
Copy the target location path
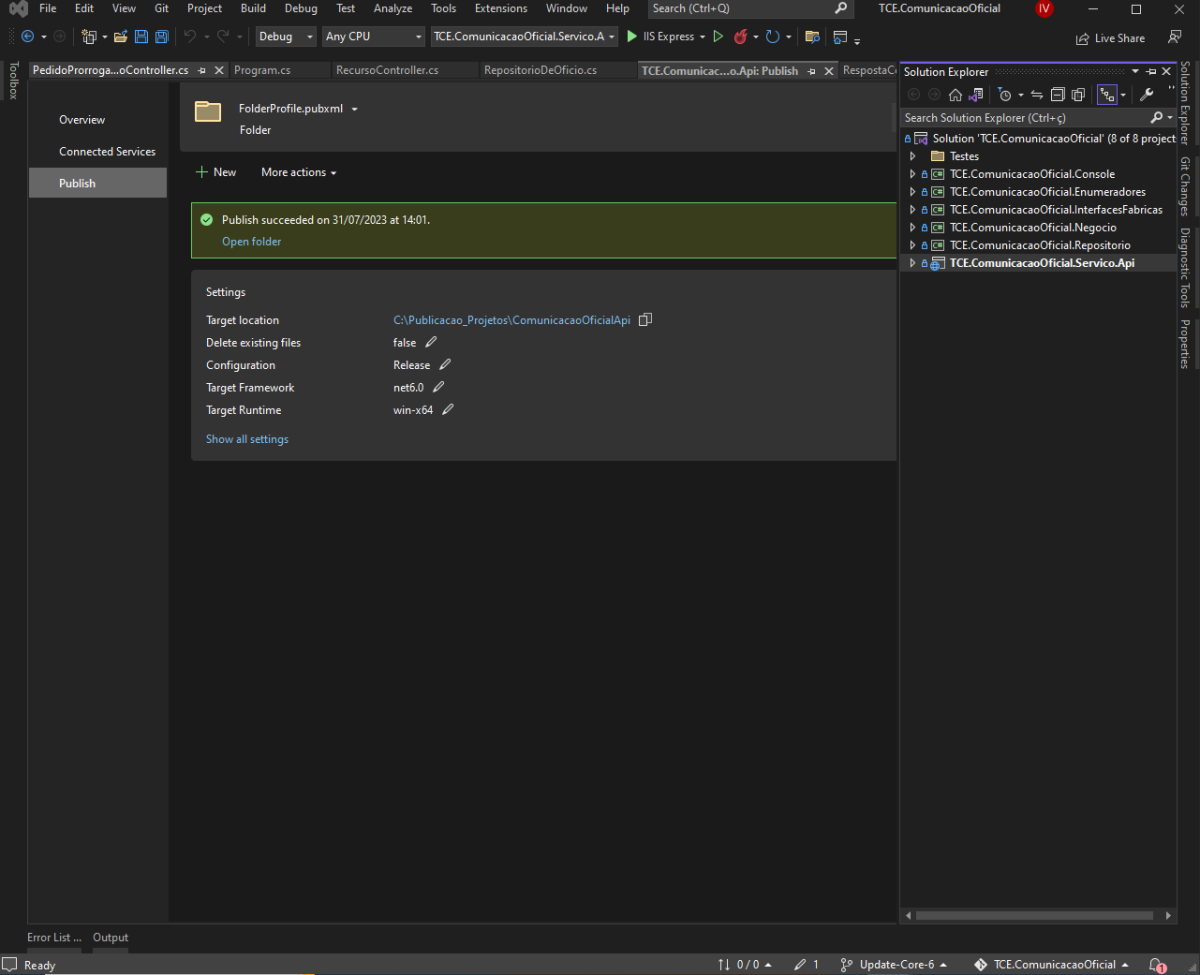click(645, 320)
